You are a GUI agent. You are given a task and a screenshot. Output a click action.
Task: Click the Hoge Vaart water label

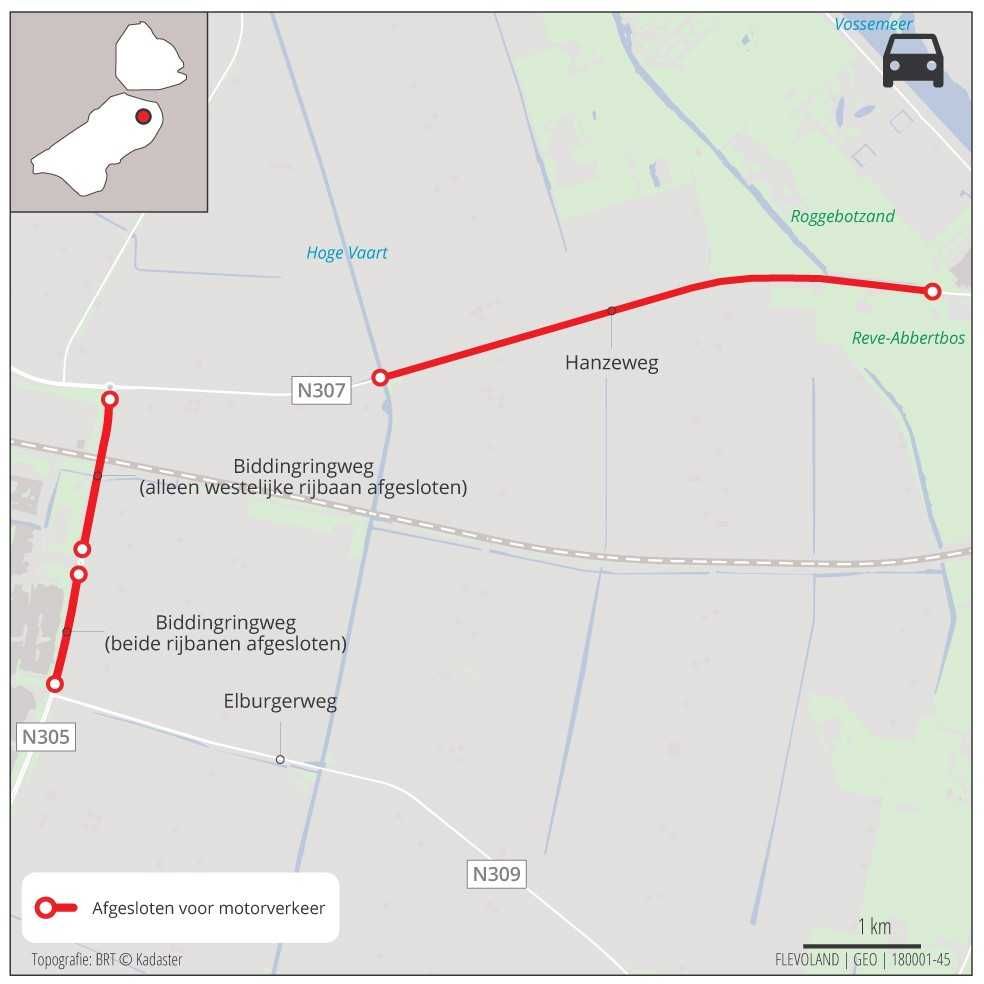pyautogui.click(x=347, y=253)
